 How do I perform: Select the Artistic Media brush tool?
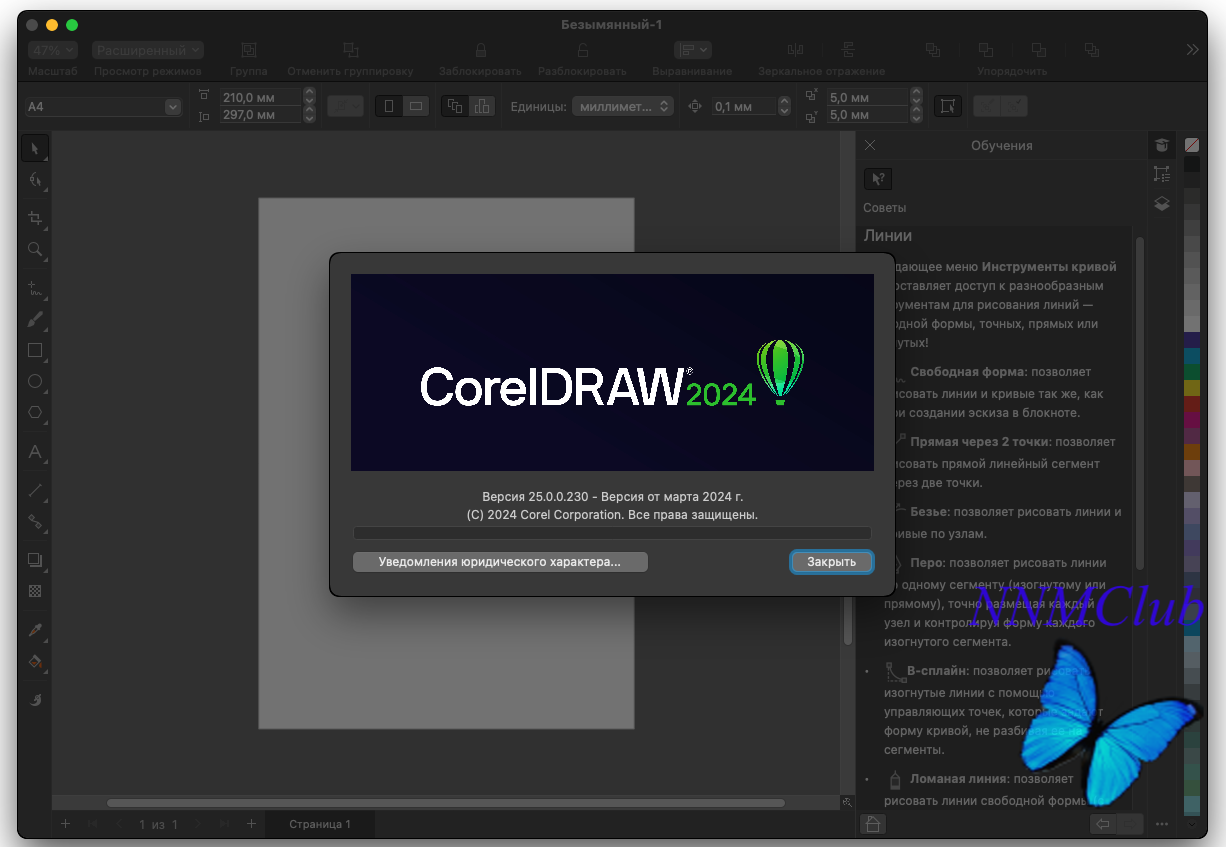pyautogui.click(x=35, y=320)
